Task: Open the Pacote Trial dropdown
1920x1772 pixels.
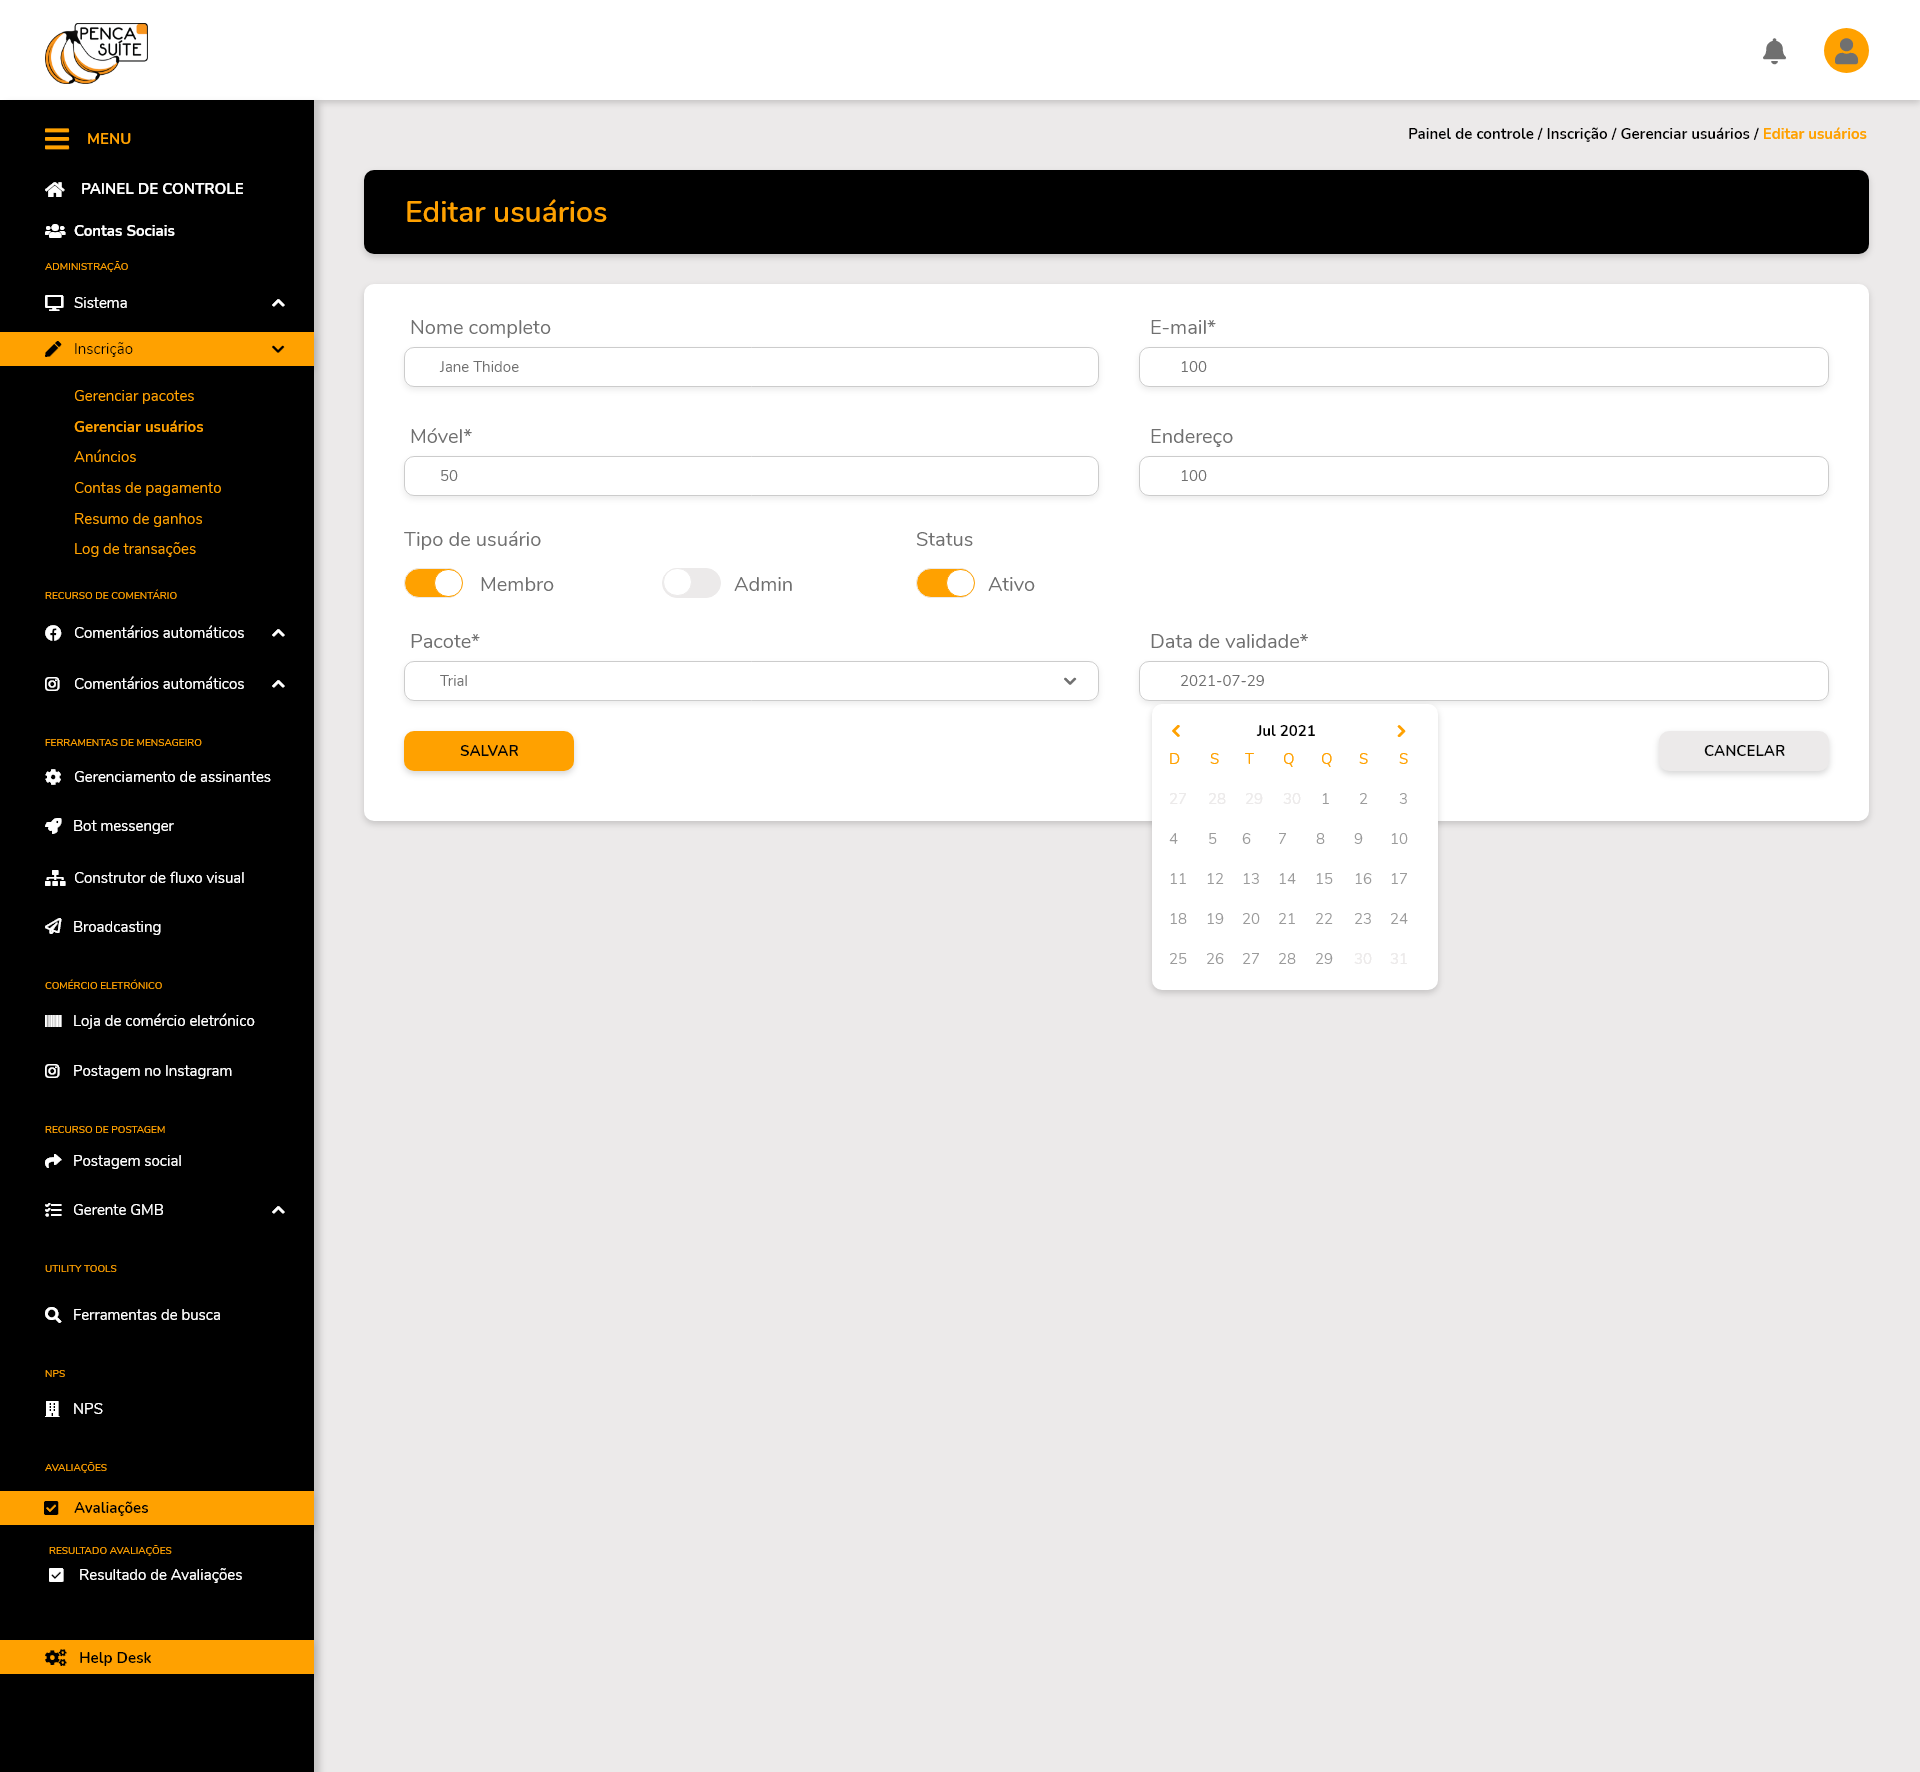Action: tap(751, 681)
